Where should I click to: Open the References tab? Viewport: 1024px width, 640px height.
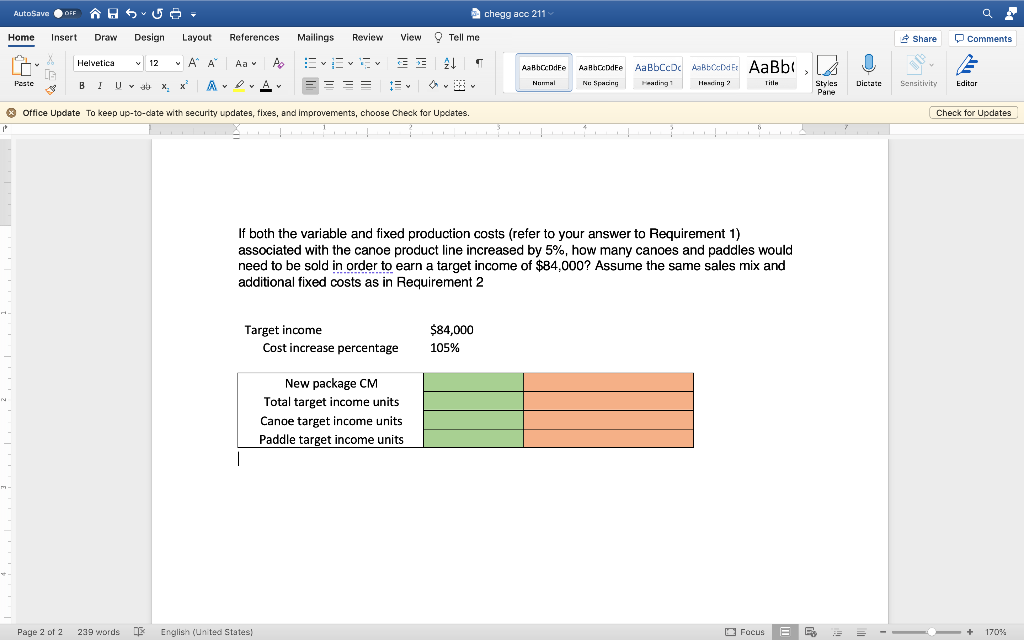coord(254,37)
